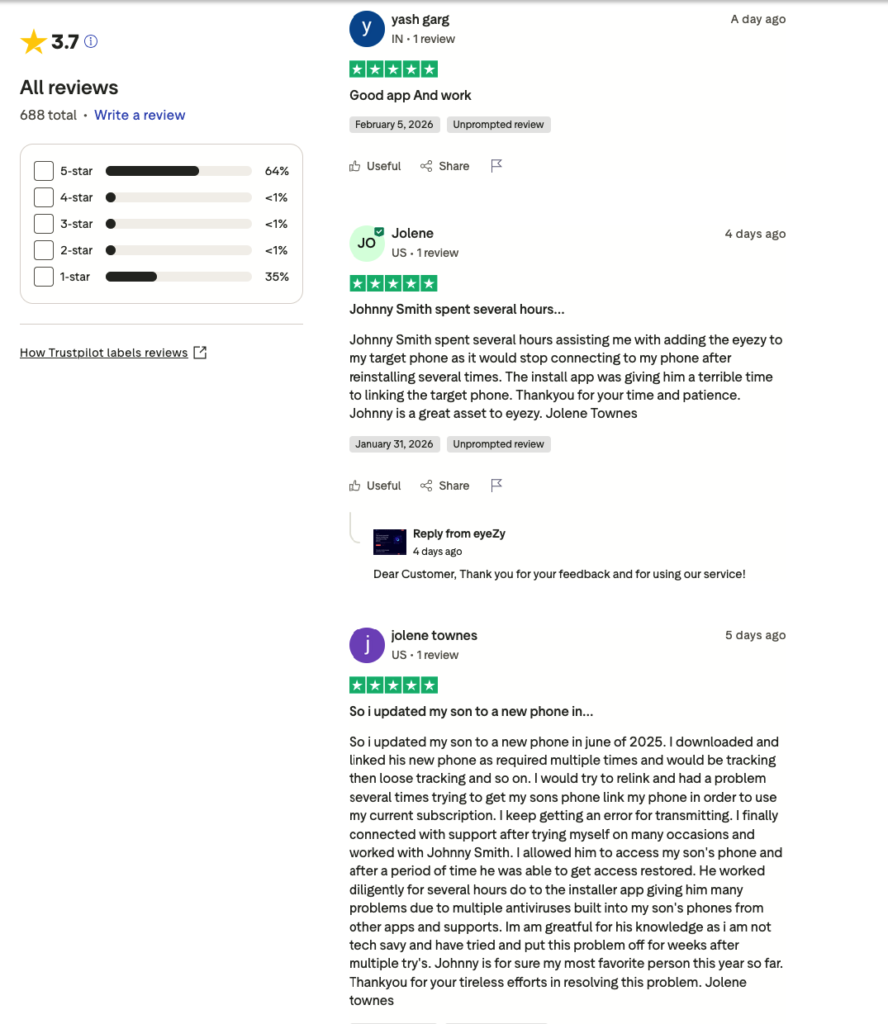
Task: Click the eyeZy reply logo thumbnail
Action: (x=390, y=542)
